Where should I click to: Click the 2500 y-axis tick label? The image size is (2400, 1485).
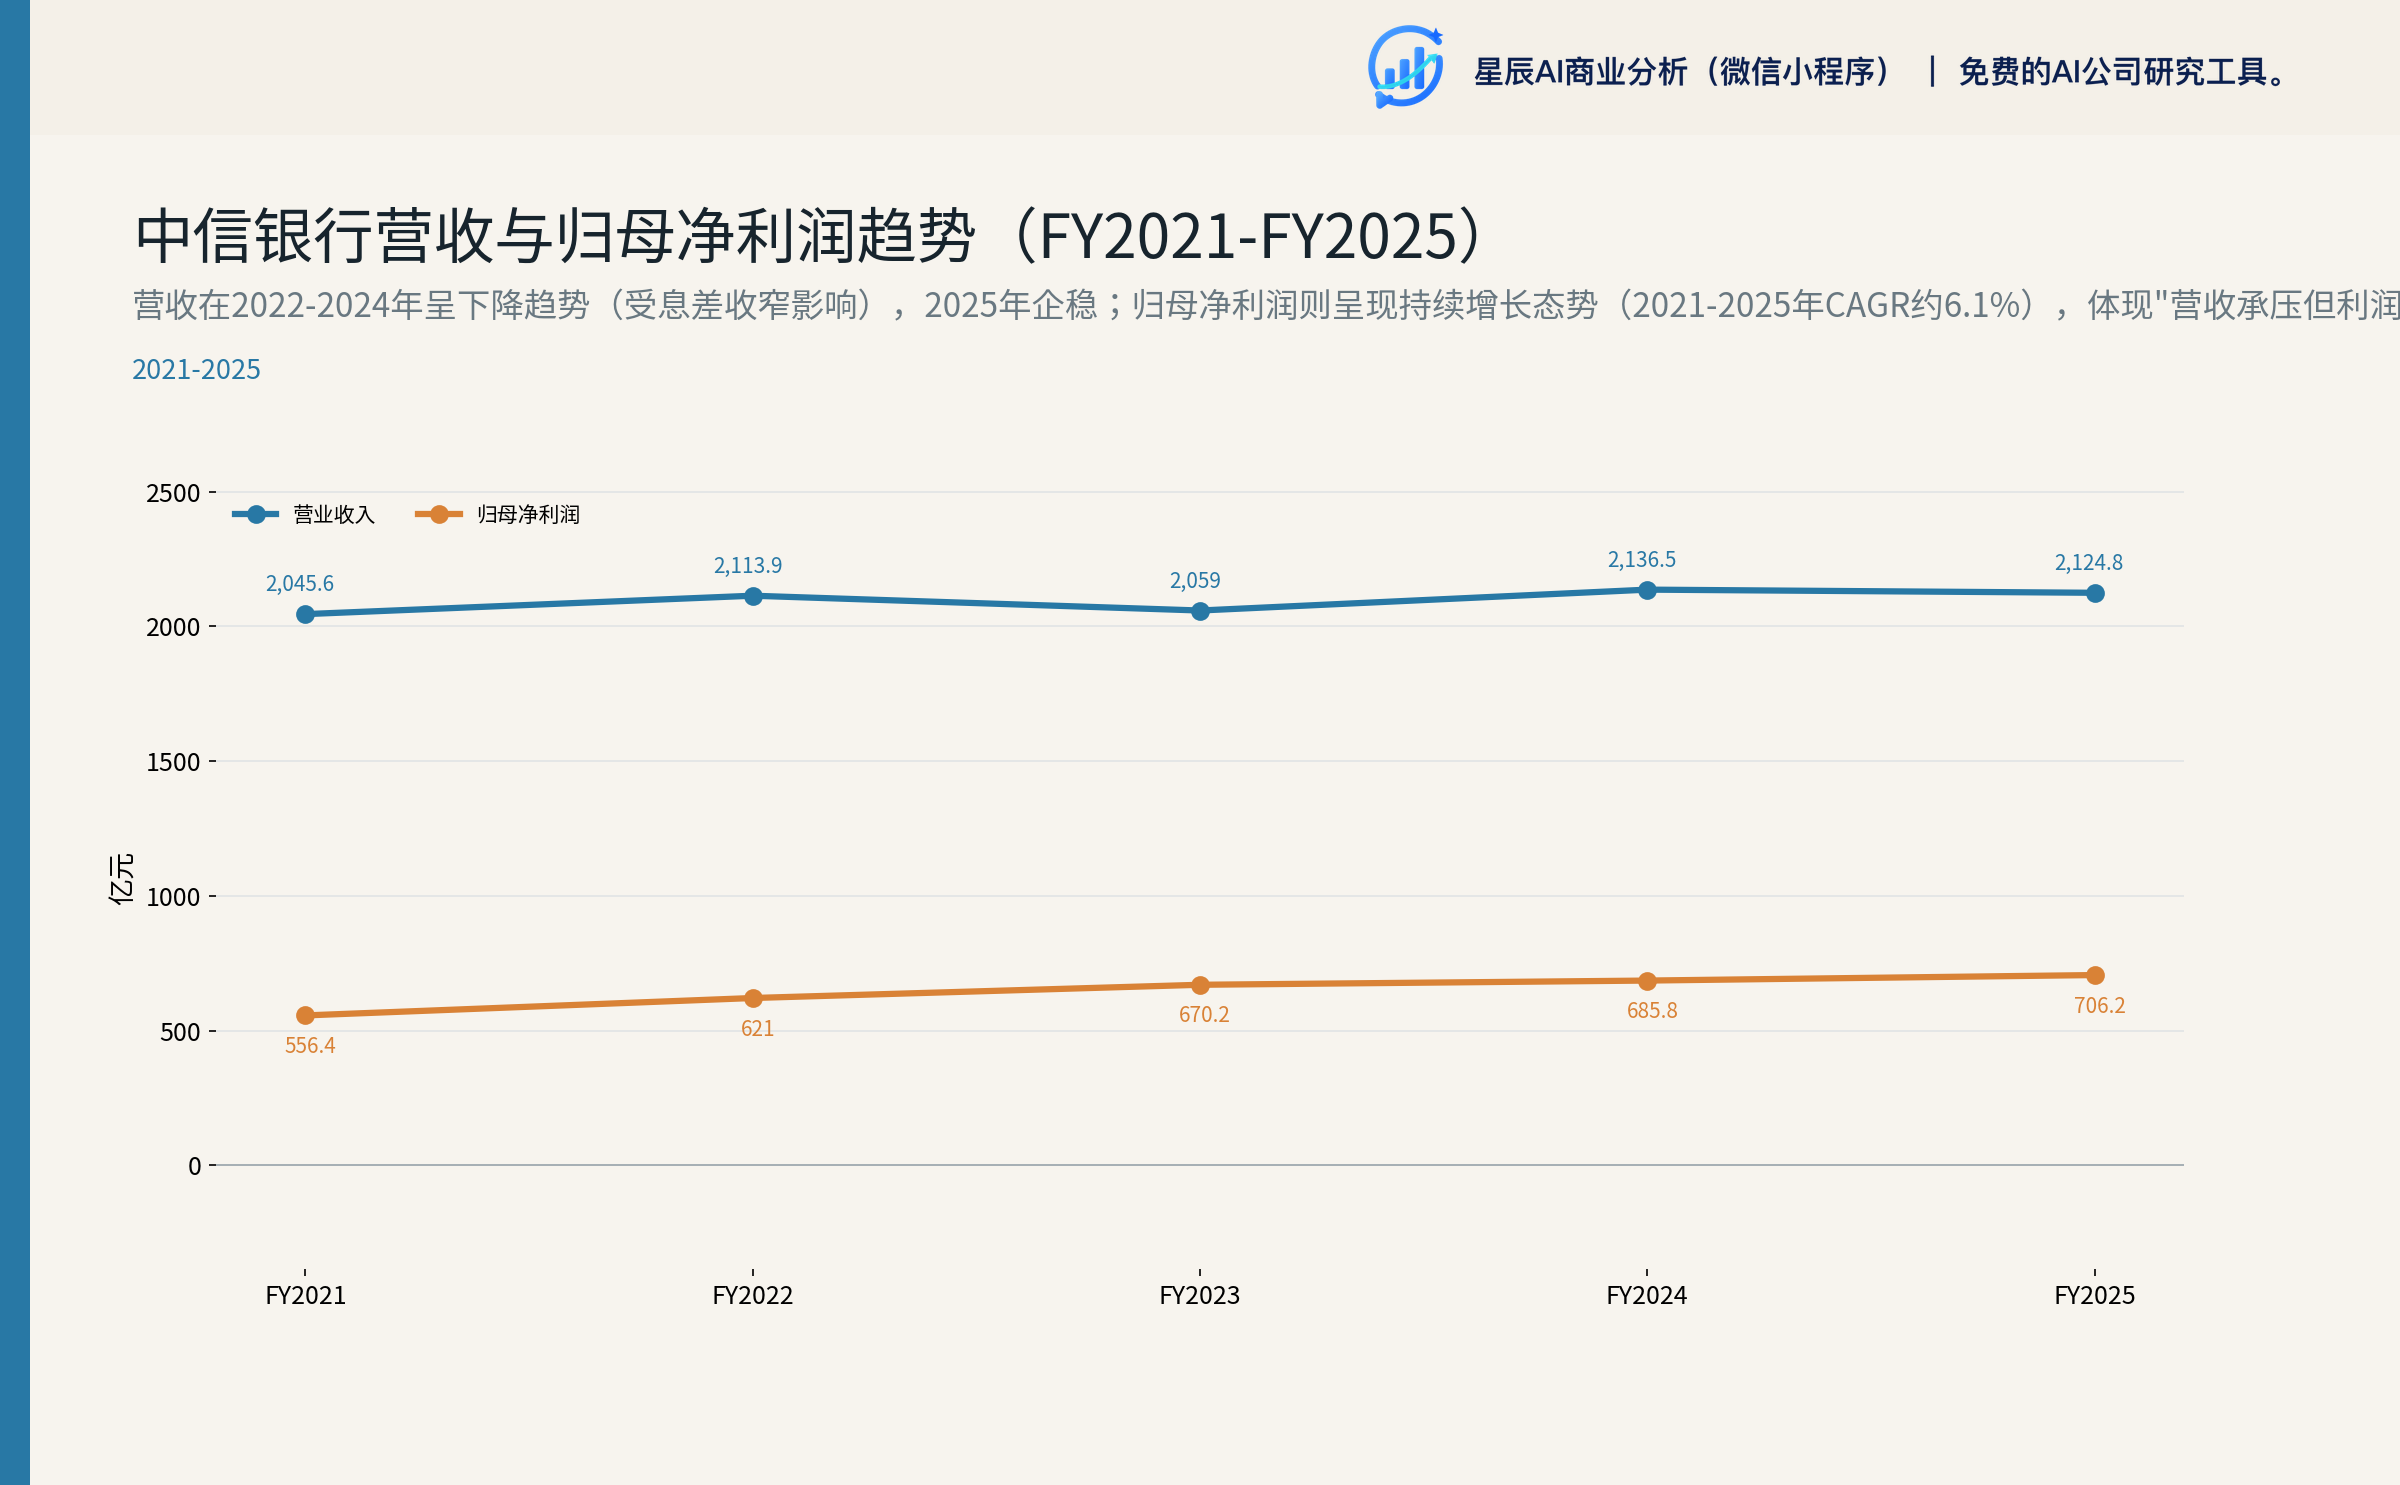[x=174, y=493]
